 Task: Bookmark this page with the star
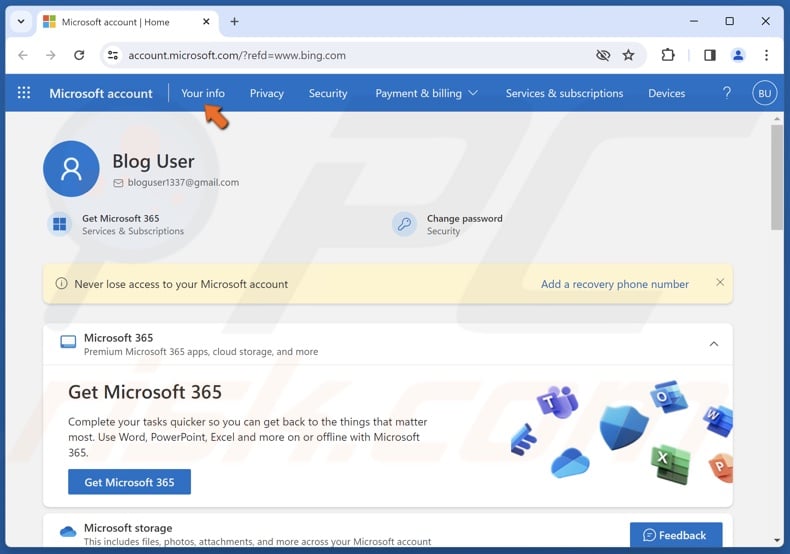(x=628, y=55)
